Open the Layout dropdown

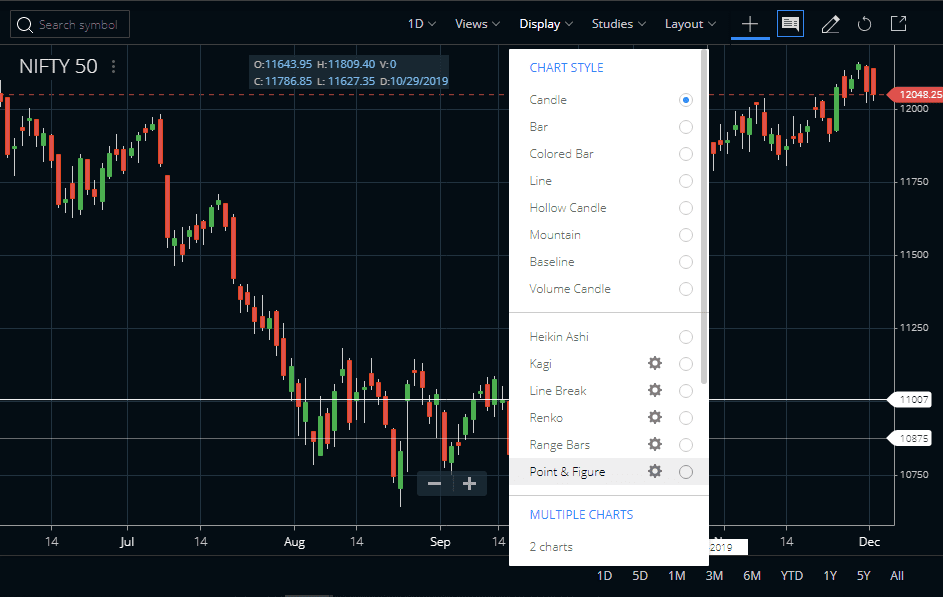(x=690, y=24)
